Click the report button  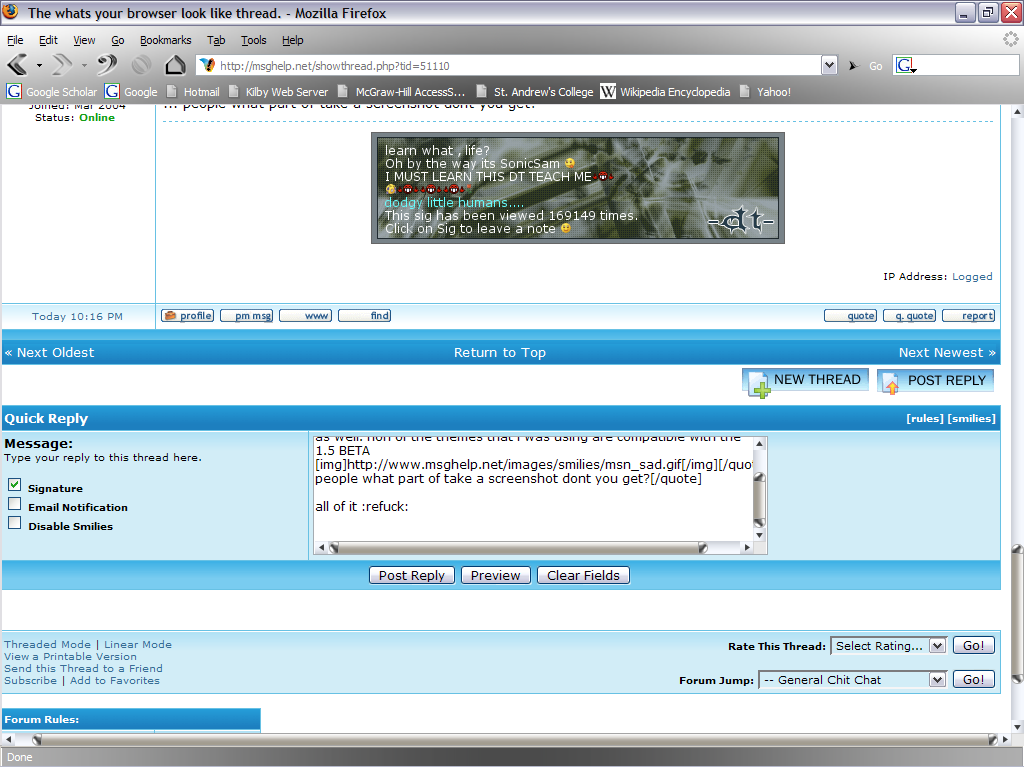point(968,316)
